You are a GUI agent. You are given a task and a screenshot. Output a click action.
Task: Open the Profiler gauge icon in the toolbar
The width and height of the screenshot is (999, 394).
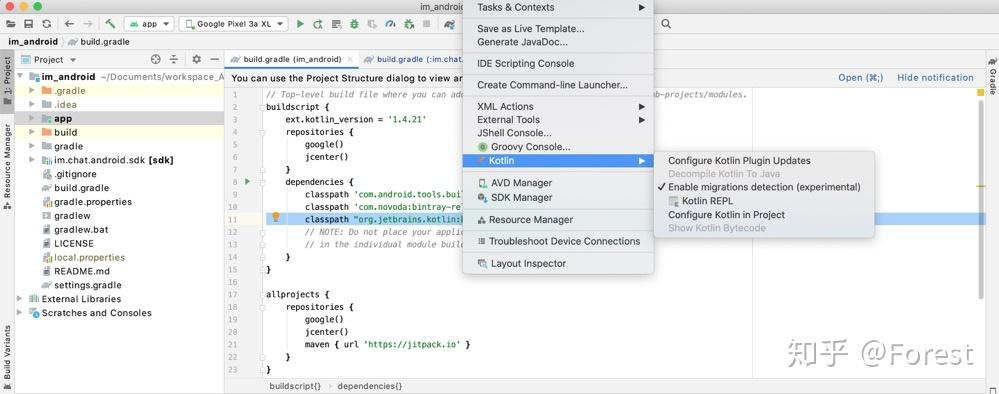pyautogui.click(x=391, y=24)
